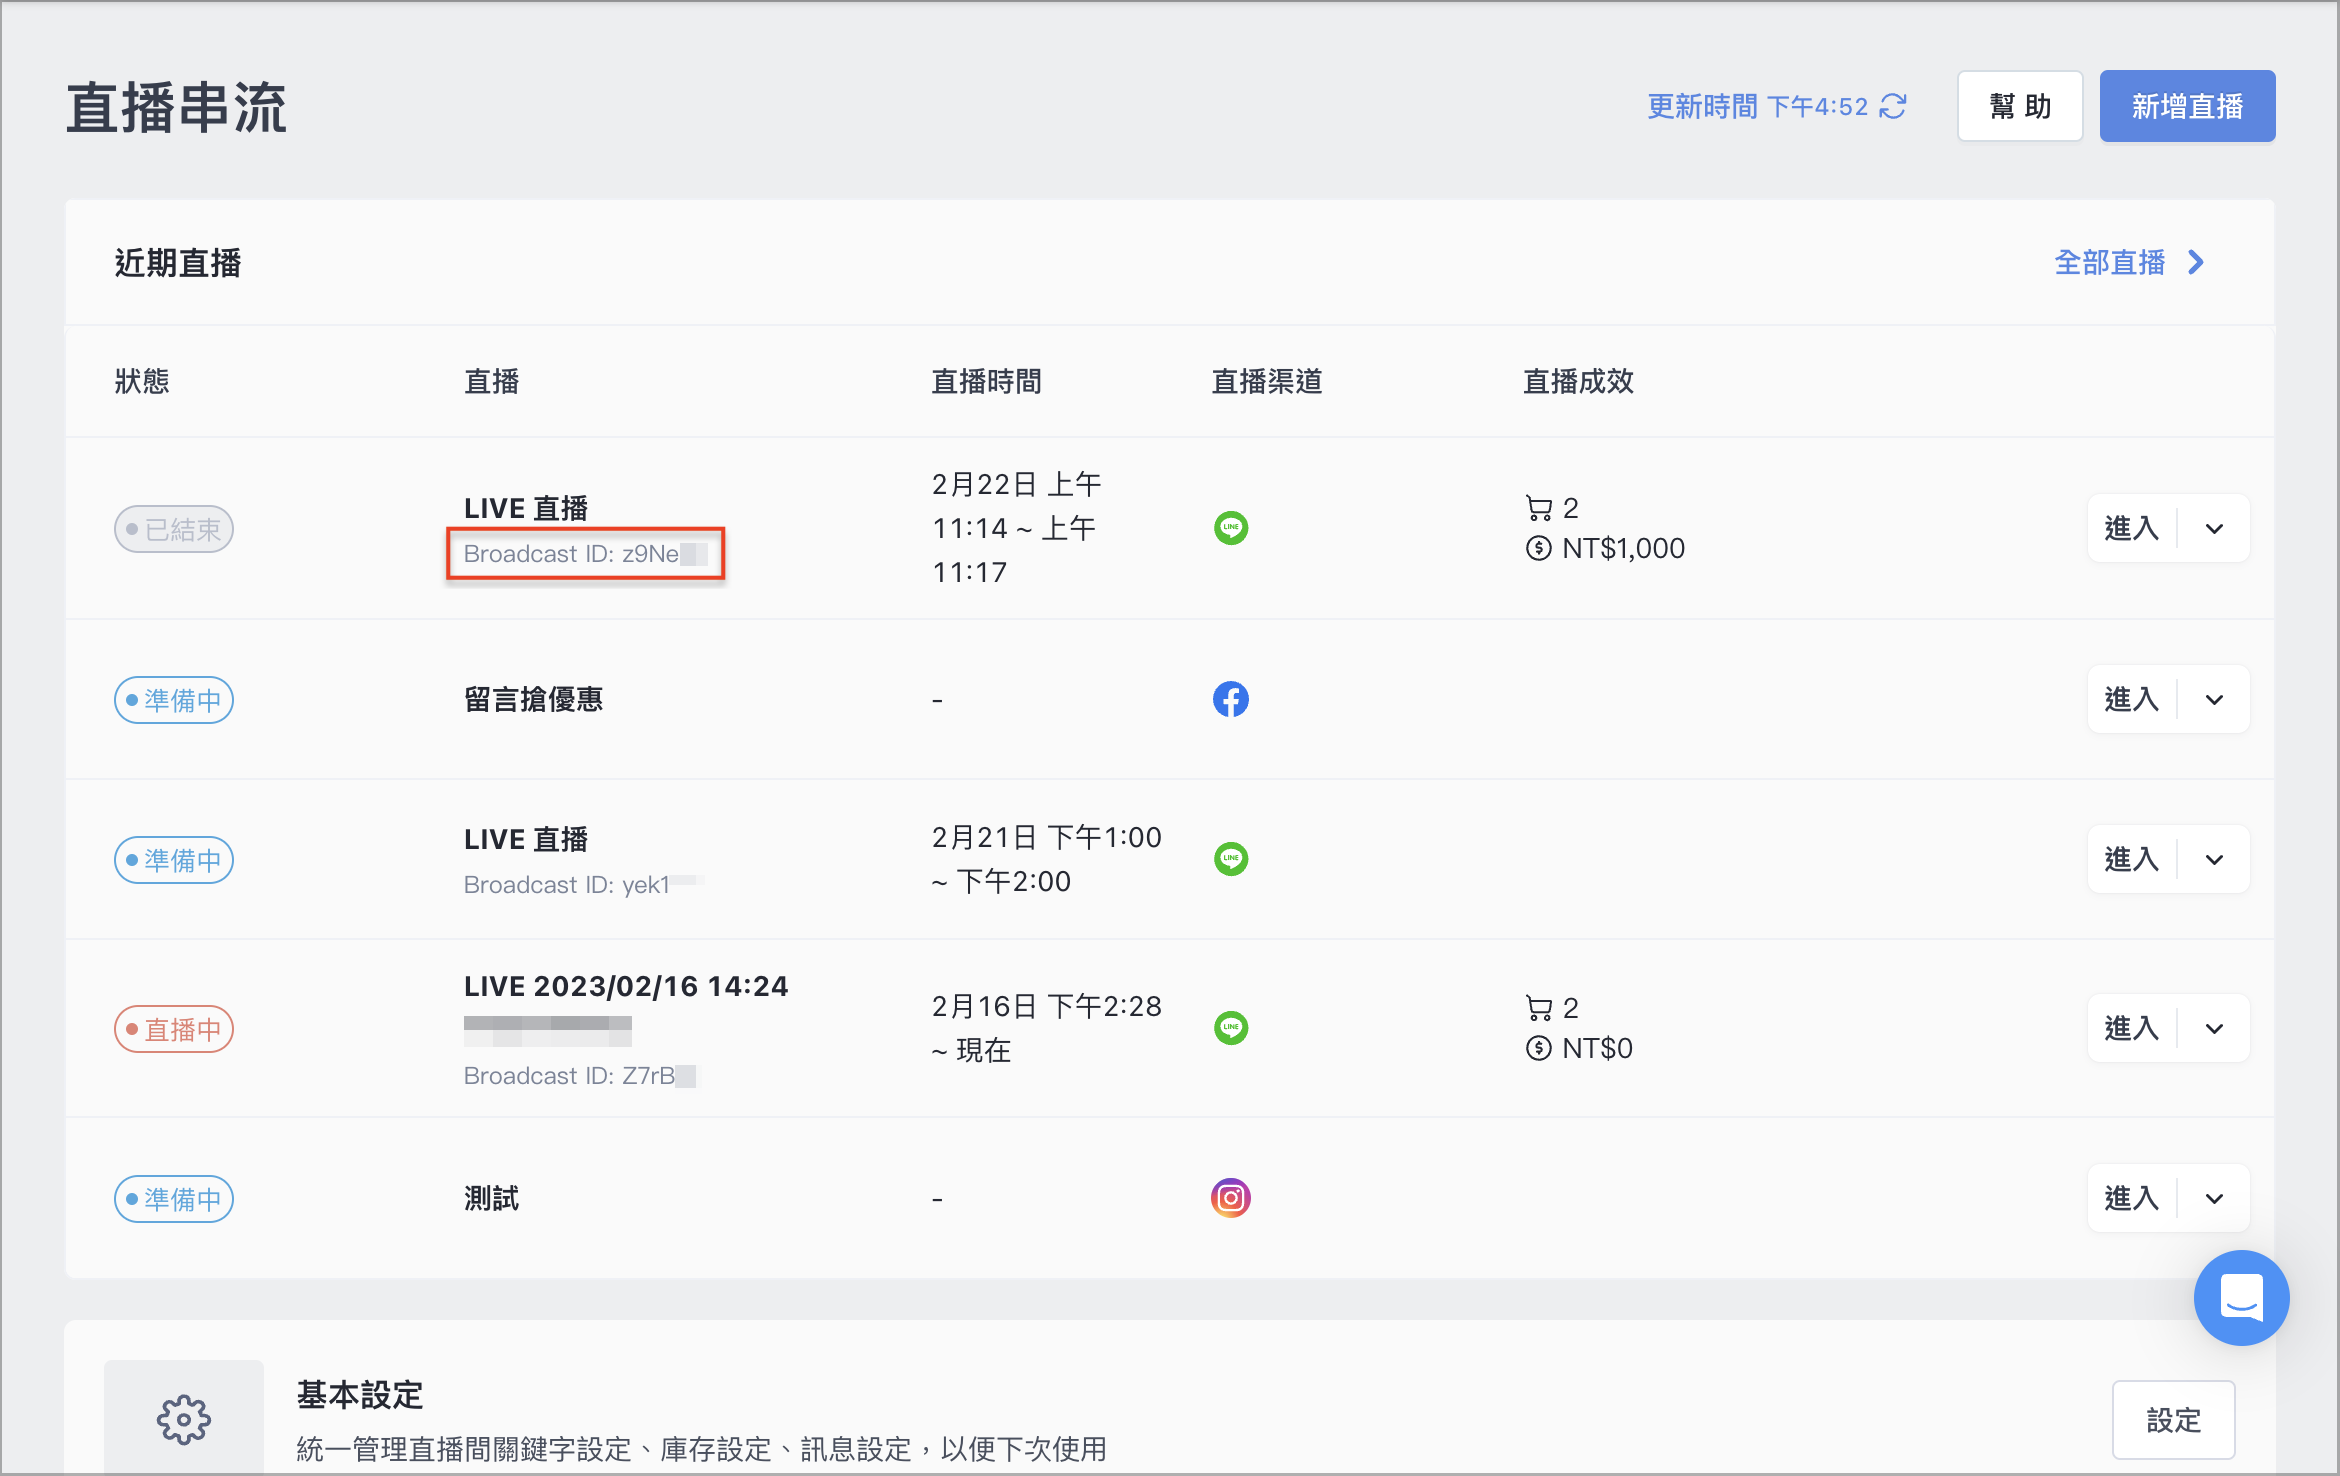Click the 幫助 help button

pos(2020,106)
